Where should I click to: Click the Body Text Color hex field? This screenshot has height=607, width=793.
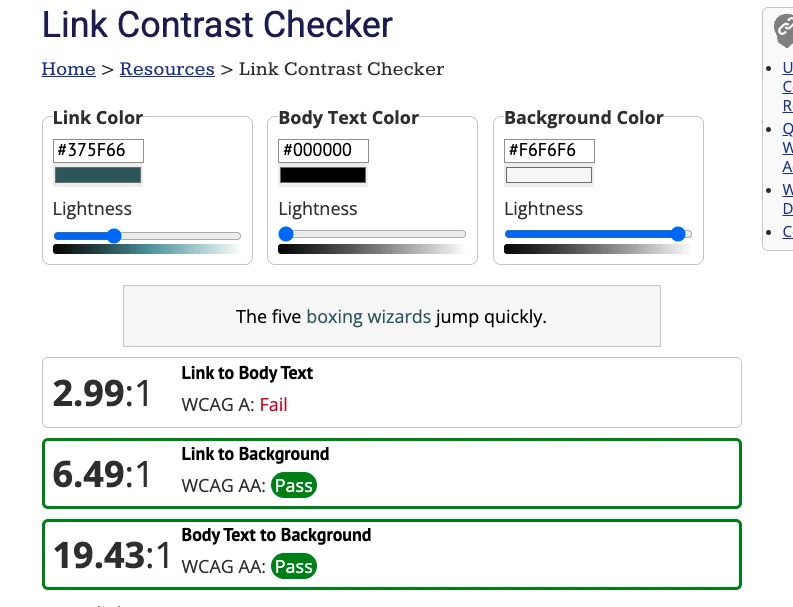(x=323, y=150)
